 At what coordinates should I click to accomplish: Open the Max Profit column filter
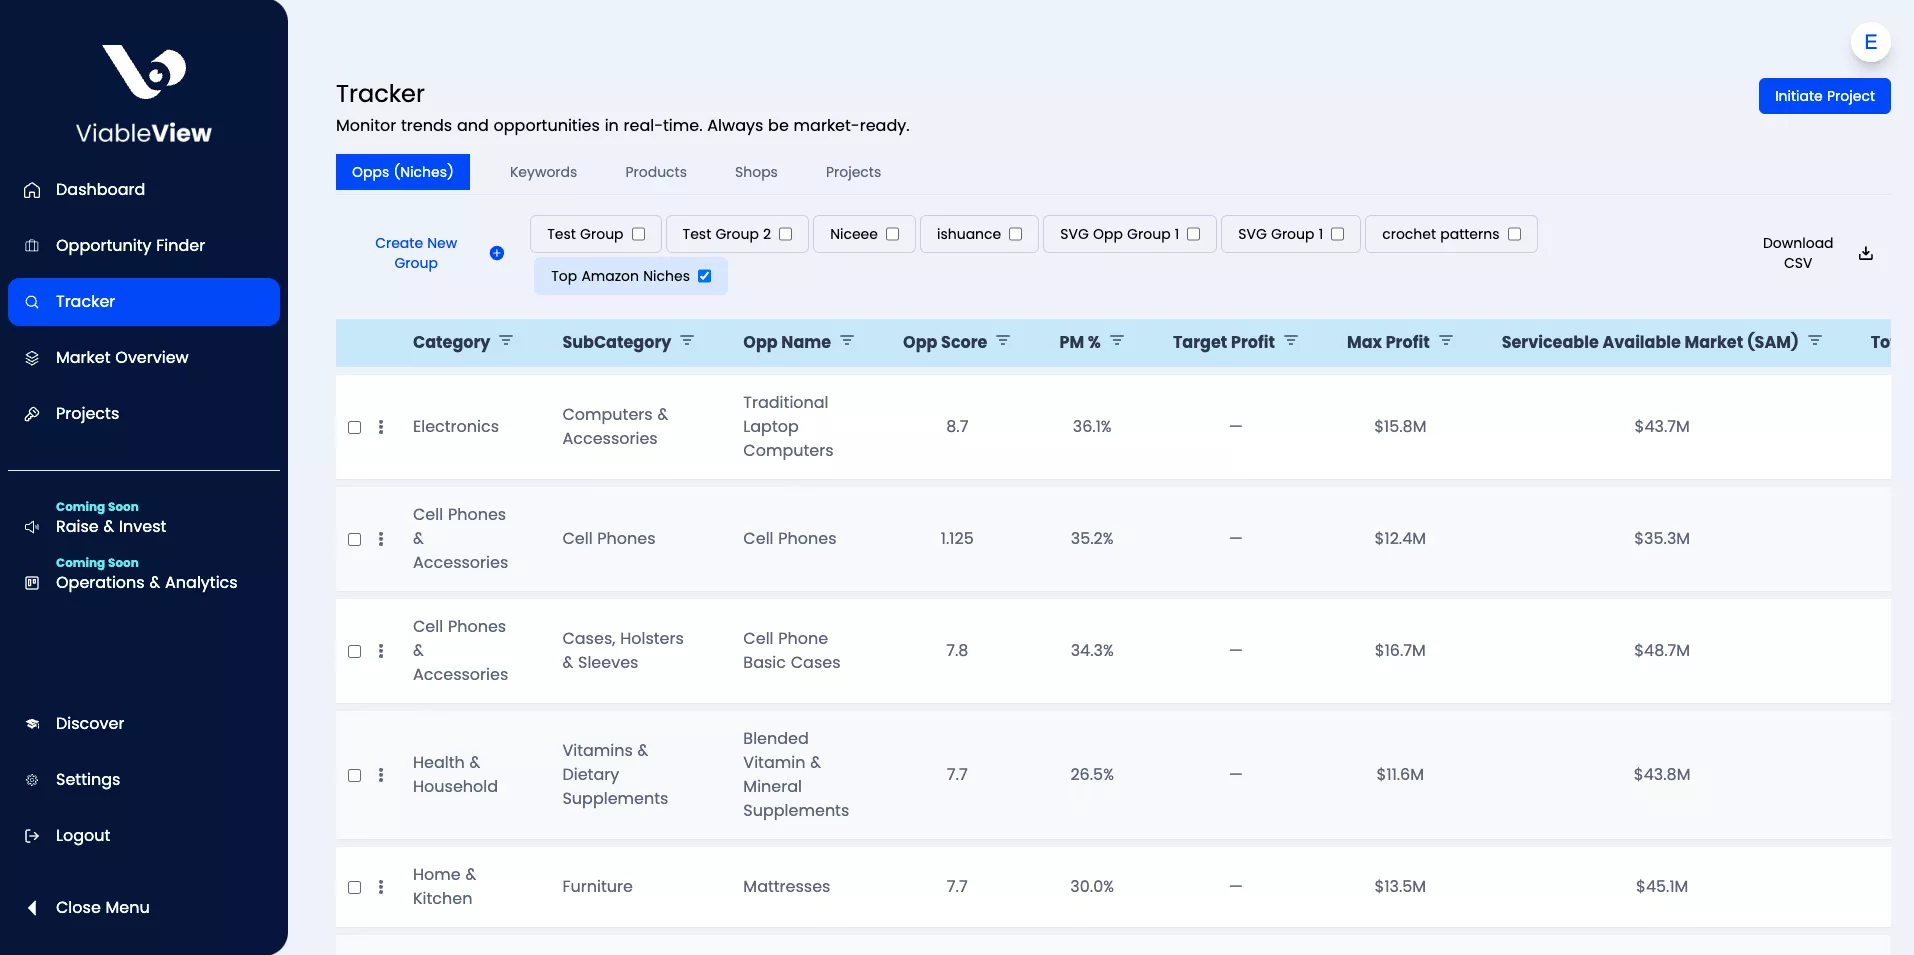pyautogui.click(x=1446, y=341)
